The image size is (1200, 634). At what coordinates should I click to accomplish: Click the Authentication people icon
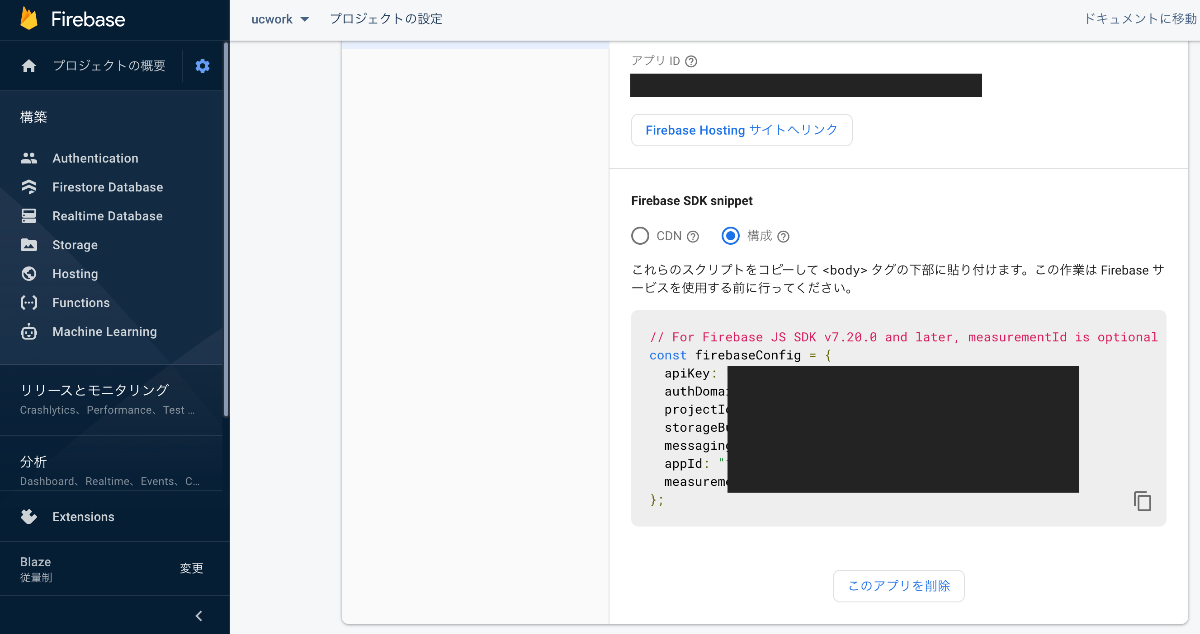point(29,158)
